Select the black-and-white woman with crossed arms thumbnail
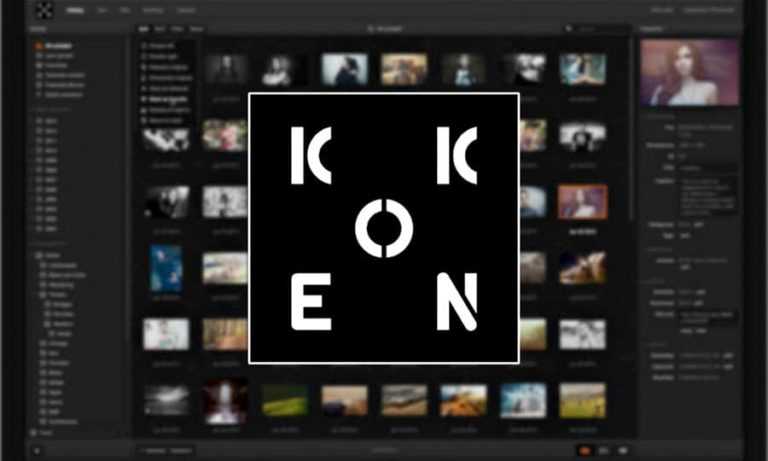 278,70
